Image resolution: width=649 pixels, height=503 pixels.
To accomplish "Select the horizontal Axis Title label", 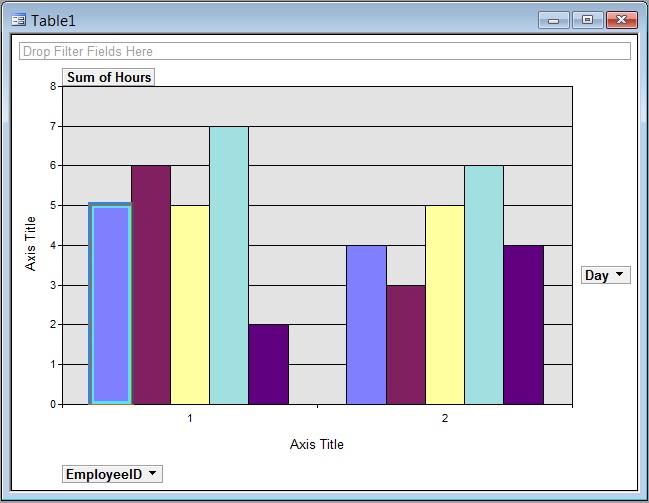I will pyautogui.click(x=317, y=444).
